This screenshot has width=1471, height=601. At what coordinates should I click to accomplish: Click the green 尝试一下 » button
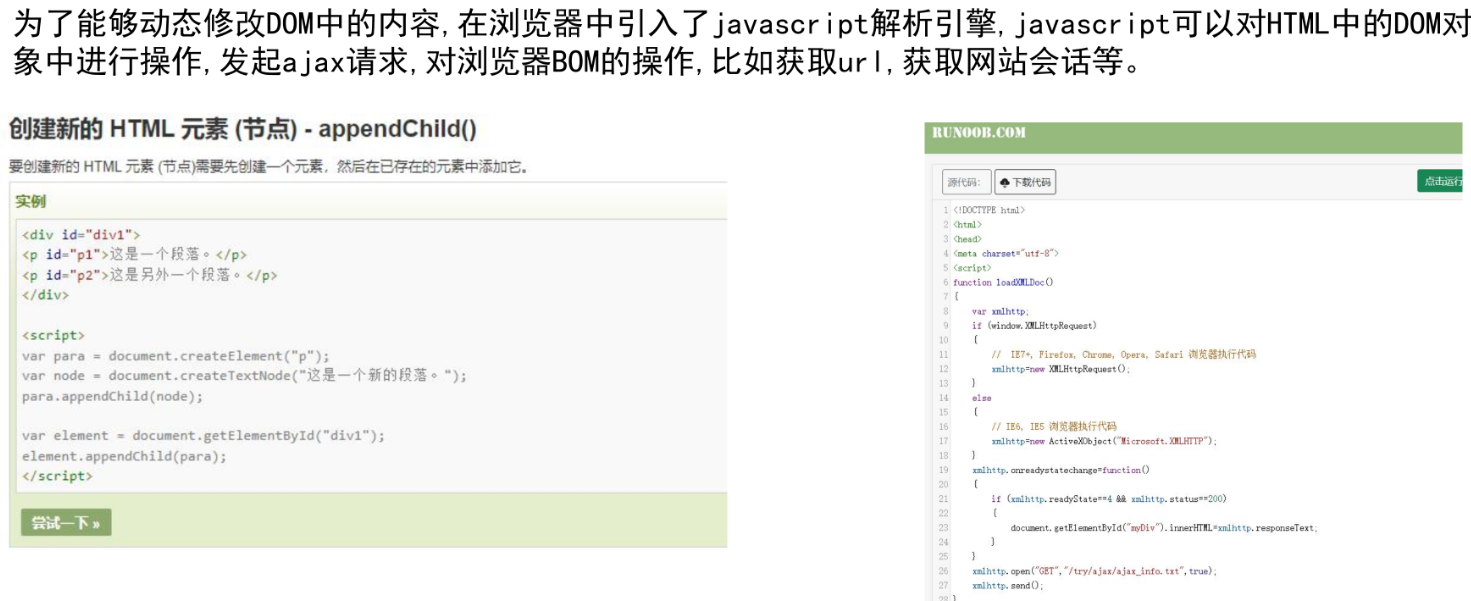tap(66, 523)
